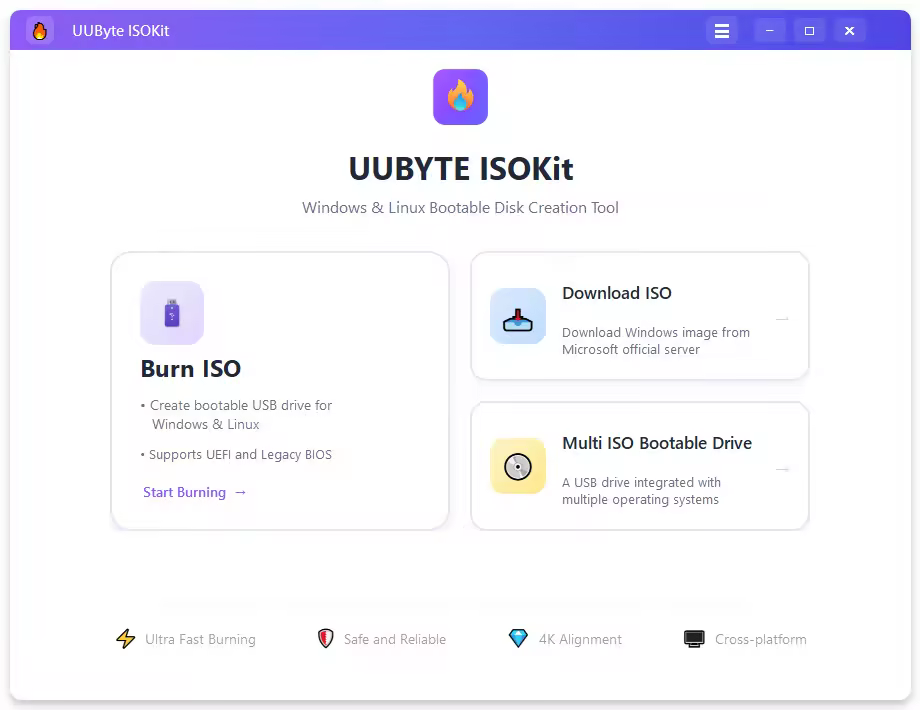Click the arrow beside Start Burning
Image resolution: width=920 pixels, height=710 pixels.
point(241,492)
